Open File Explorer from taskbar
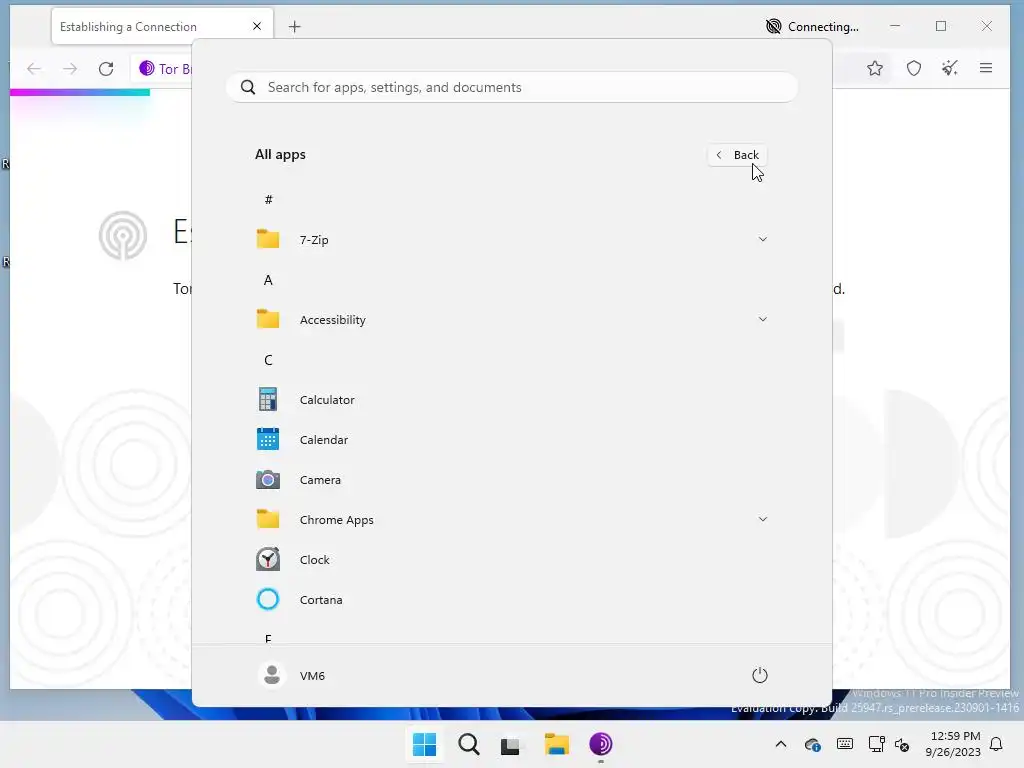The height and width of the screenshot is (768, 1024). (x=556, y=744)
